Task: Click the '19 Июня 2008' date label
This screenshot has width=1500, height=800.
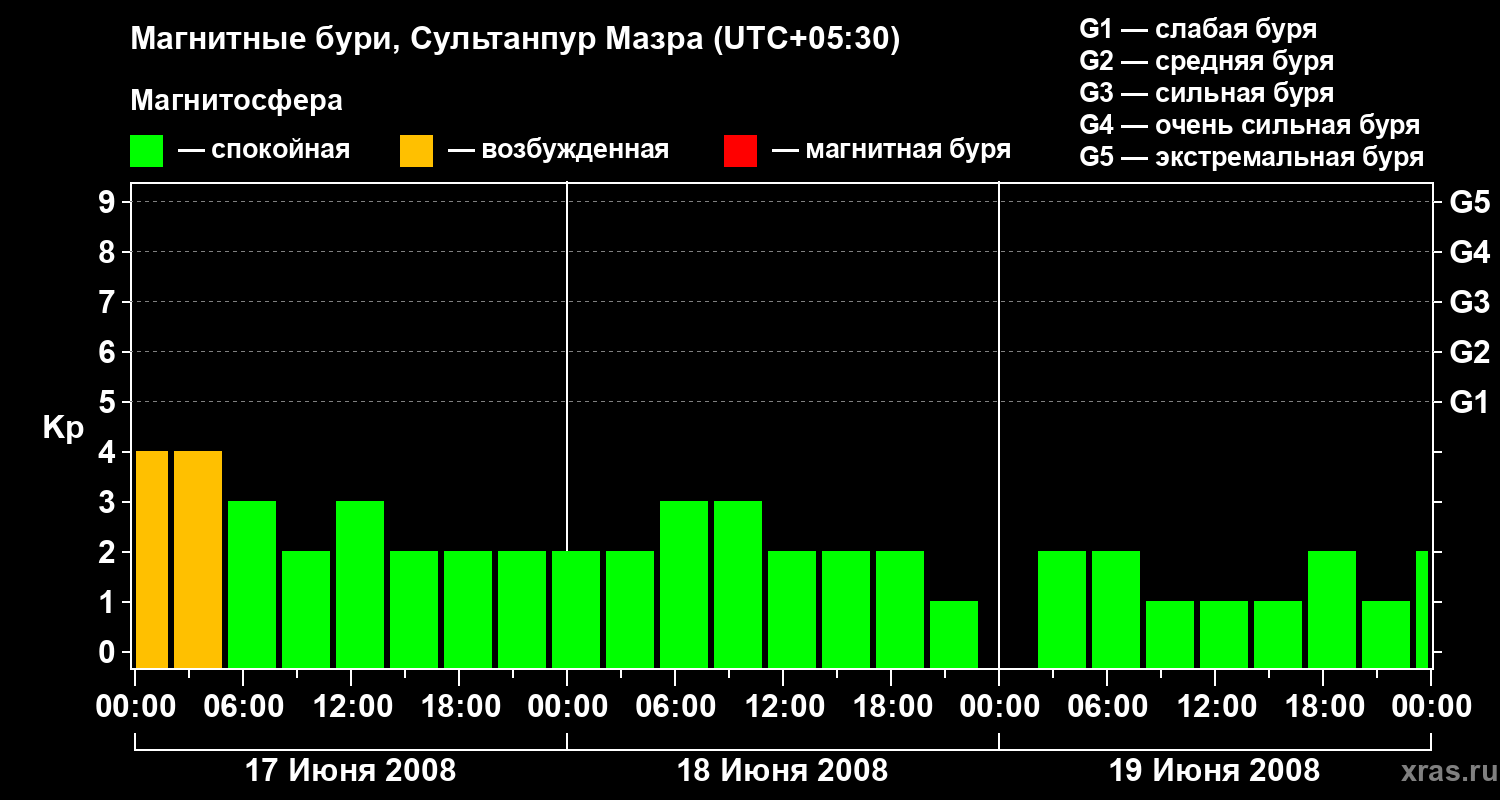Action: 1214,770
